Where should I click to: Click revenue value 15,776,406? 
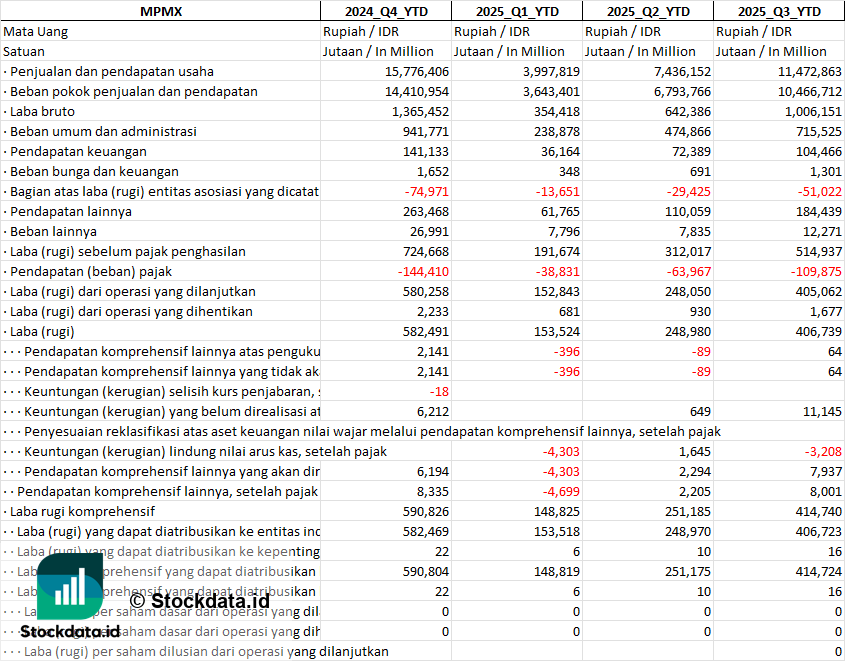point(417,72)
